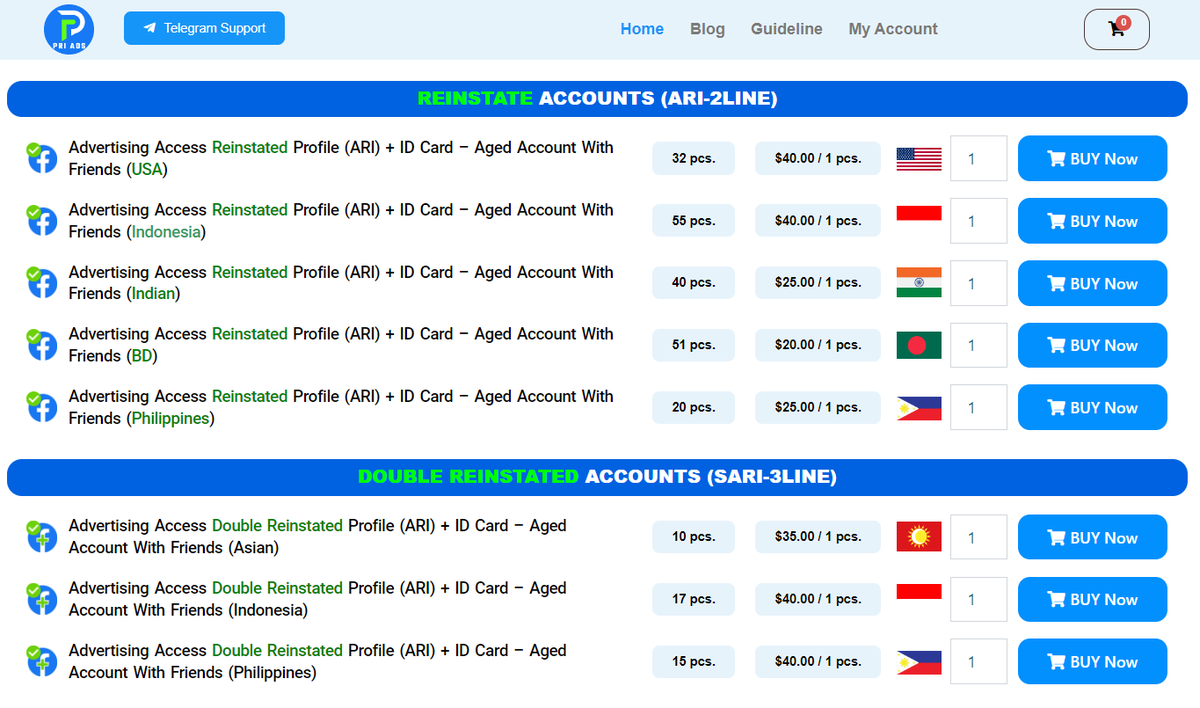
Task: Click quantity field for Indian account
Action: 978,283
